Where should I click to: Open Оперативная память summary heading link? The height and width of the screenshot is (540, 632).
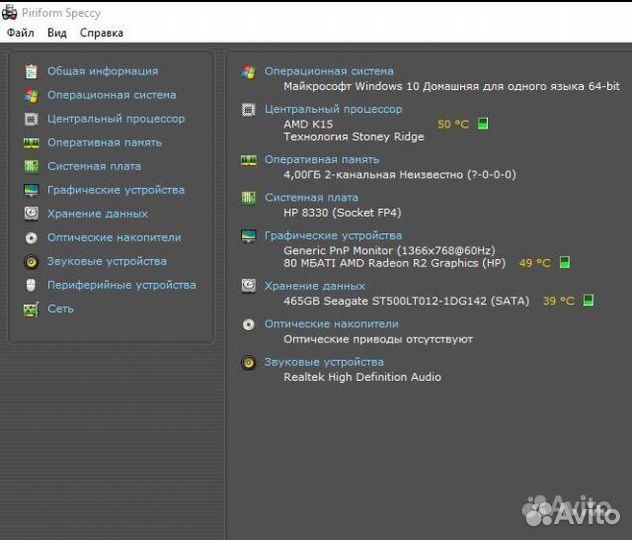tap(322, 160)
